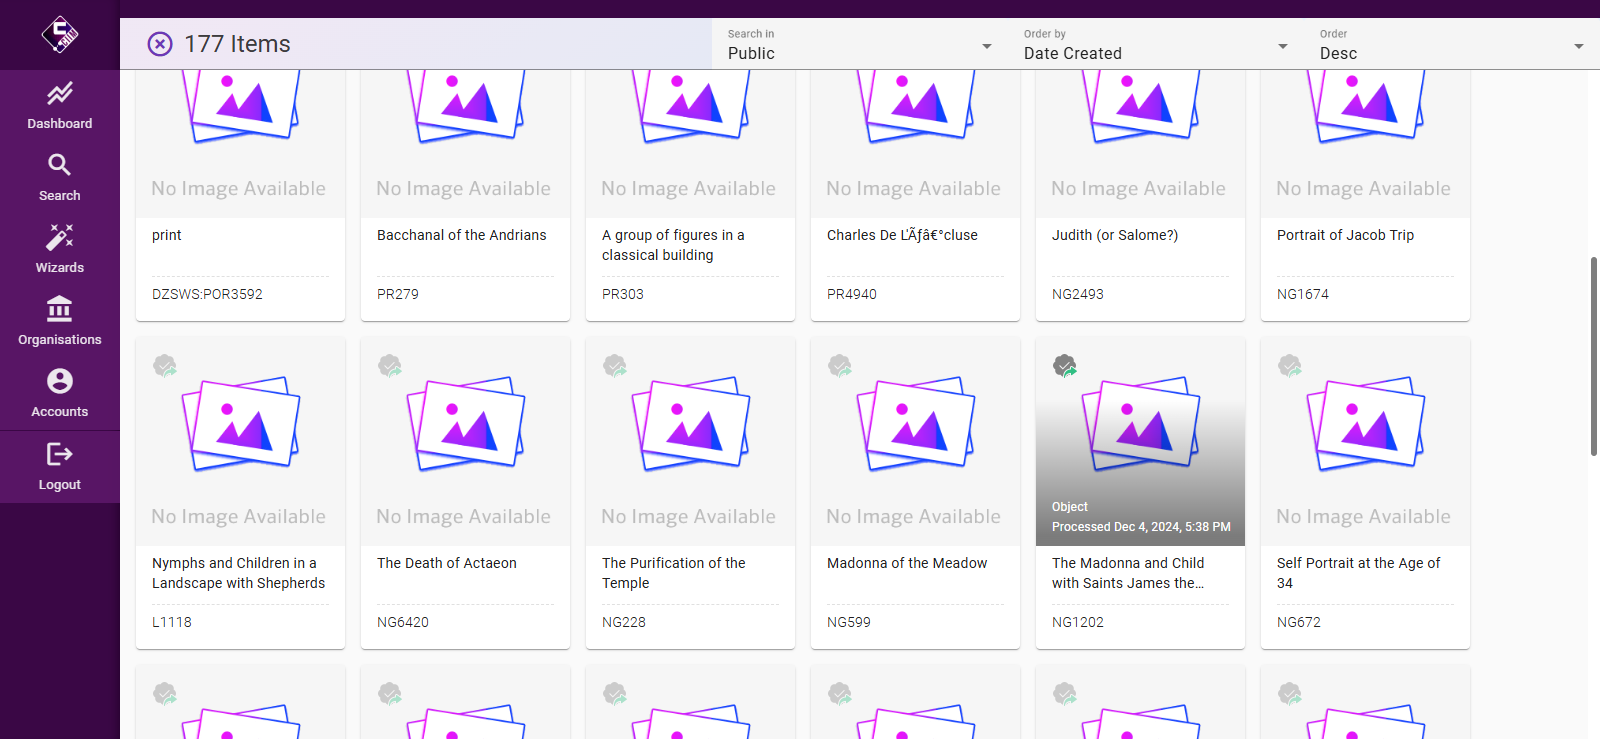The height and width of the screenshot is (739, 1600).
Task: Click the placeholder image on card PR4940
Action: (915, 144)
